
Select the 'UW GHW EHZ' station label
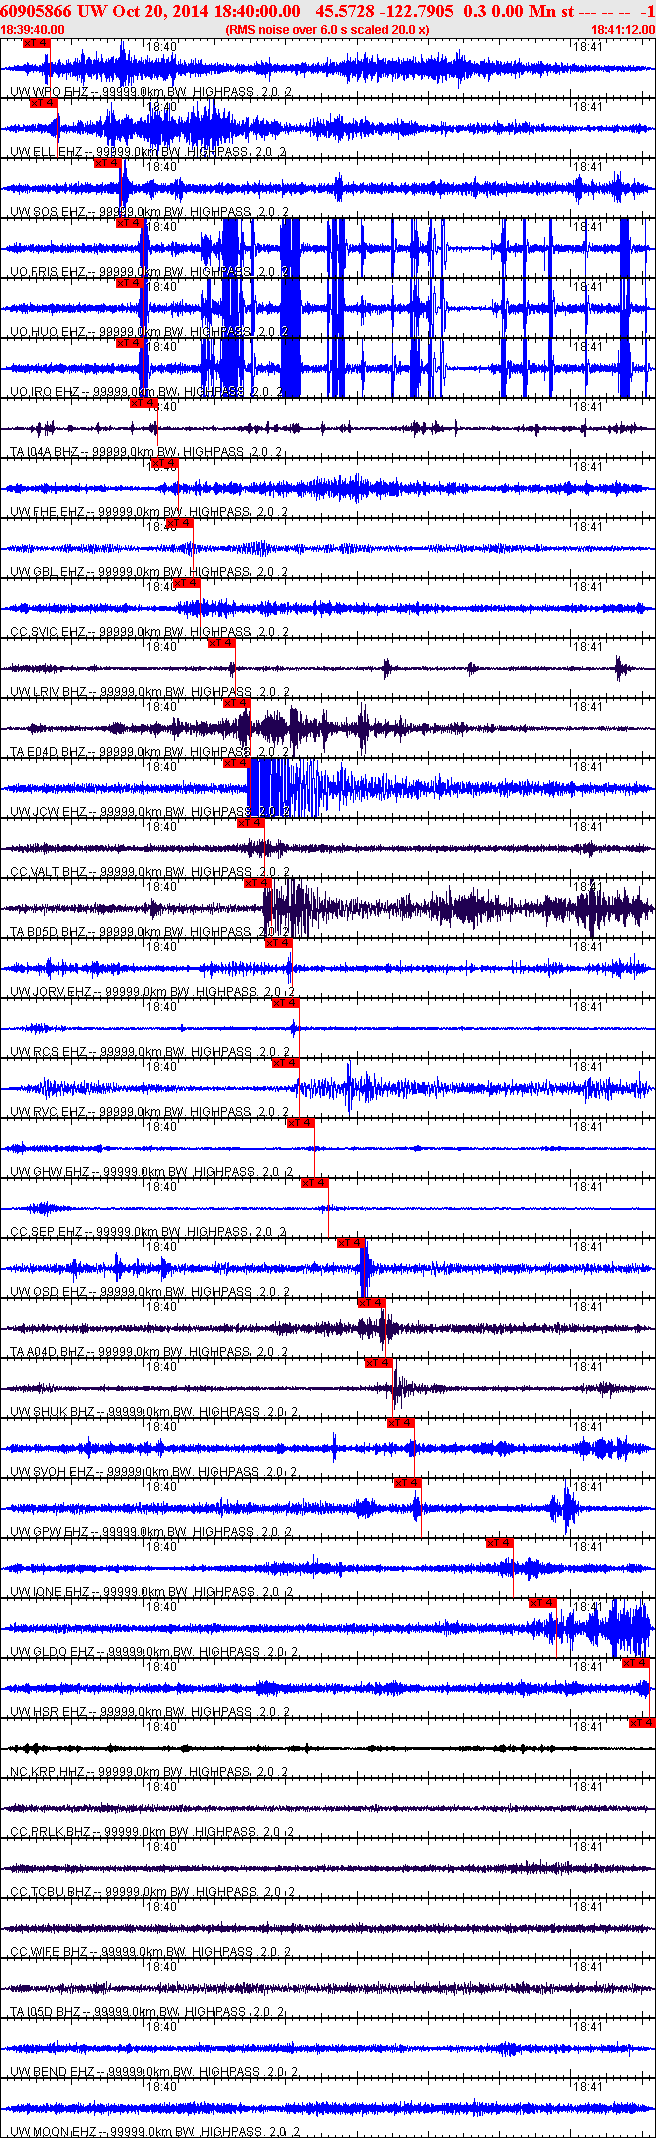click(x=50, y=1172)
